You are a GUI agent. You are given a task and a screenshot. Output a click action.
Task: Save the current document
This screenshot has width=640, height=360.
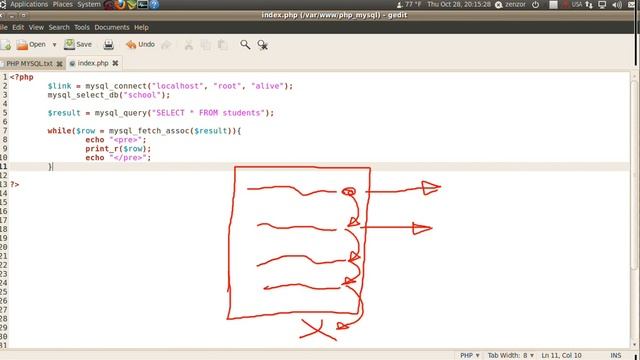(x=78, y=44)
